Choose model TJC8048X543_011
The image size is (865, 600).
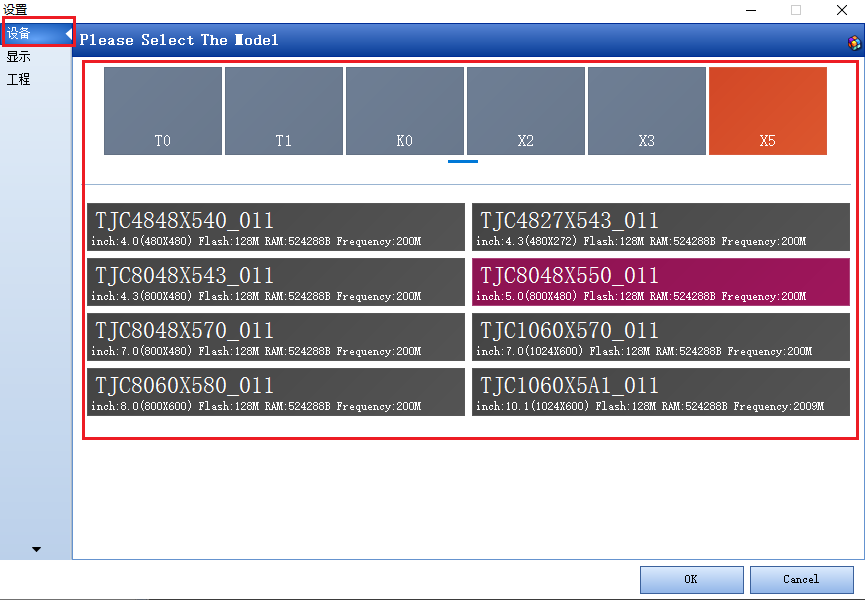pyautogui.click(x=276, y=282)
